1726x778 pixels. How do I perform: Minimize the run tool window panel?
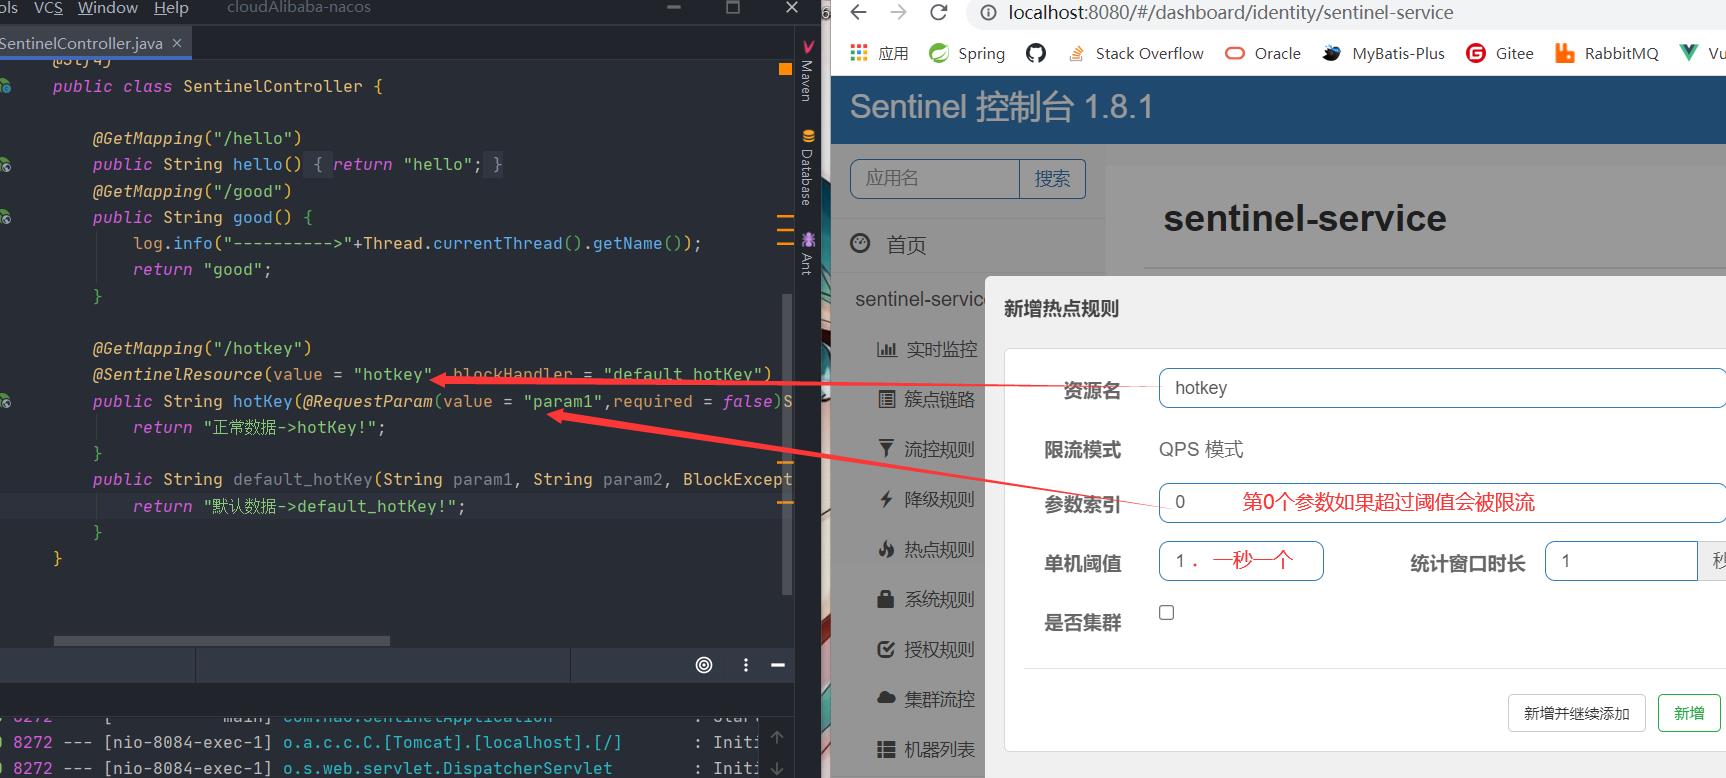coord(778,665)
